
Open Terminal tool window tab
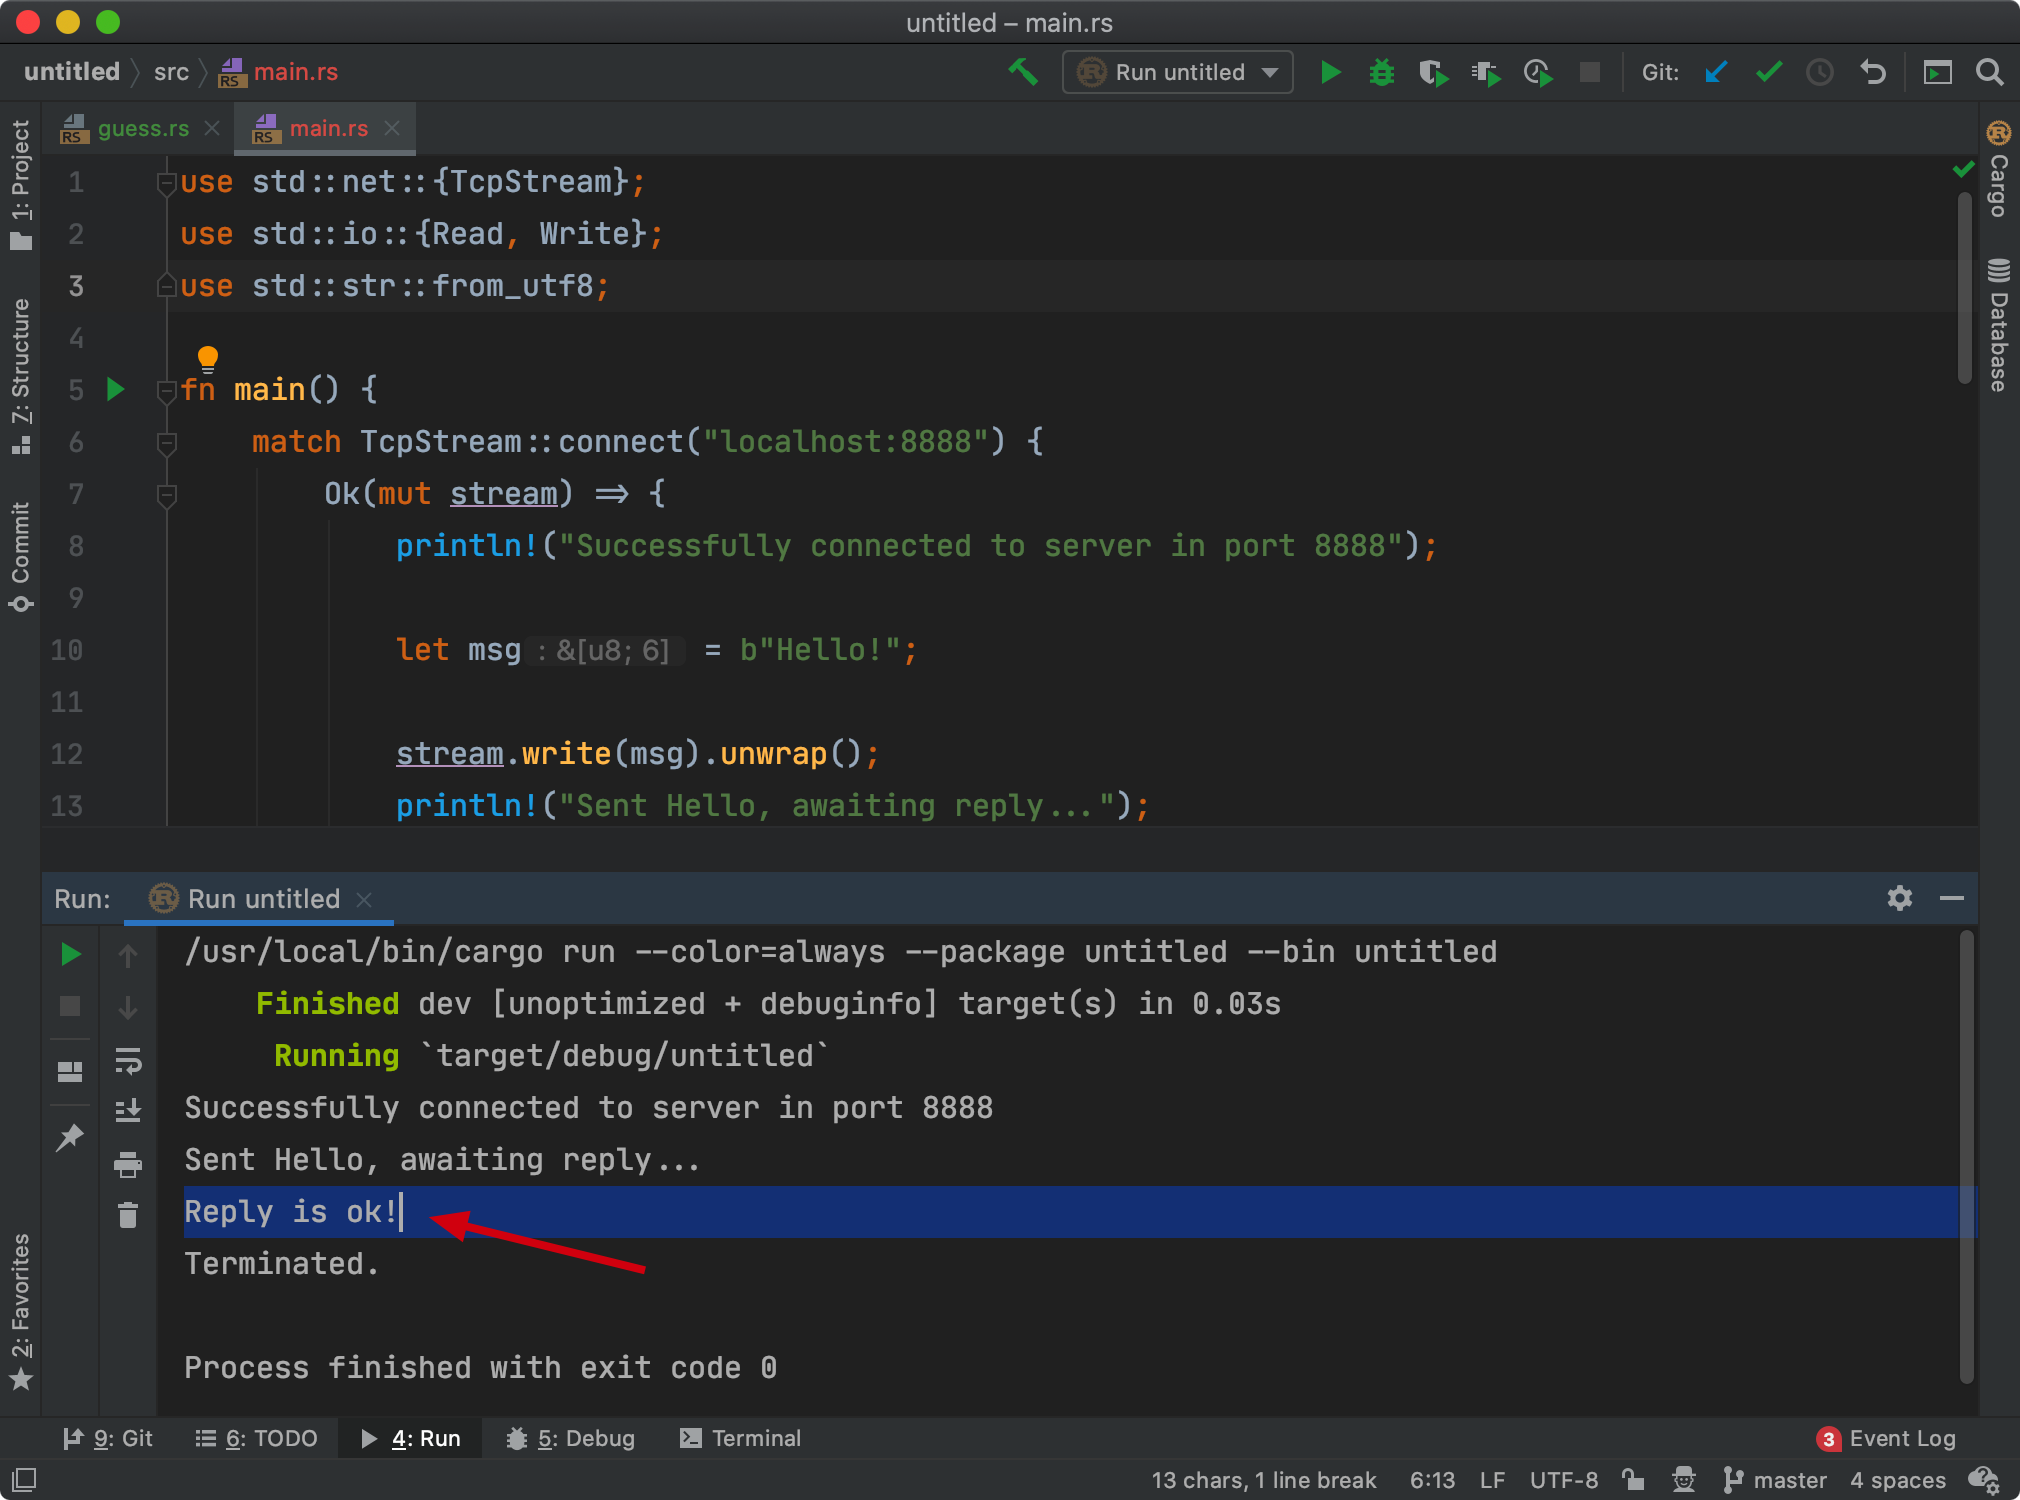coord(741,1438)
